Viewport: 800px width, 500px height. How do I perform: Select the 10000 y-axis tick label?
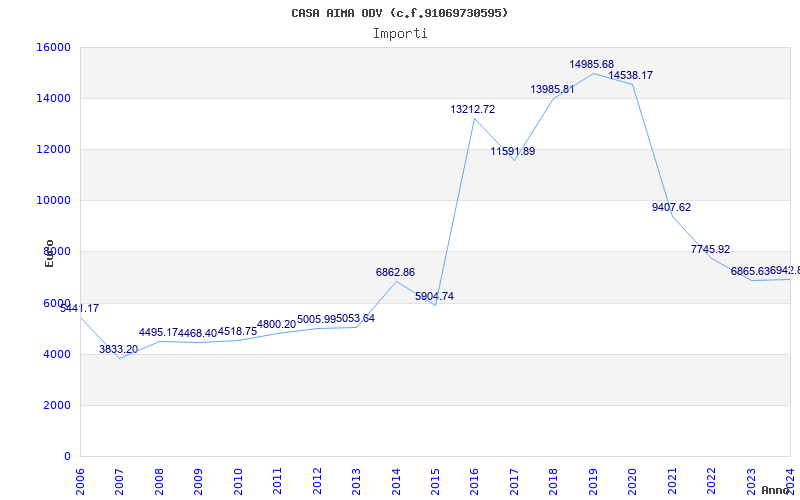53,201
